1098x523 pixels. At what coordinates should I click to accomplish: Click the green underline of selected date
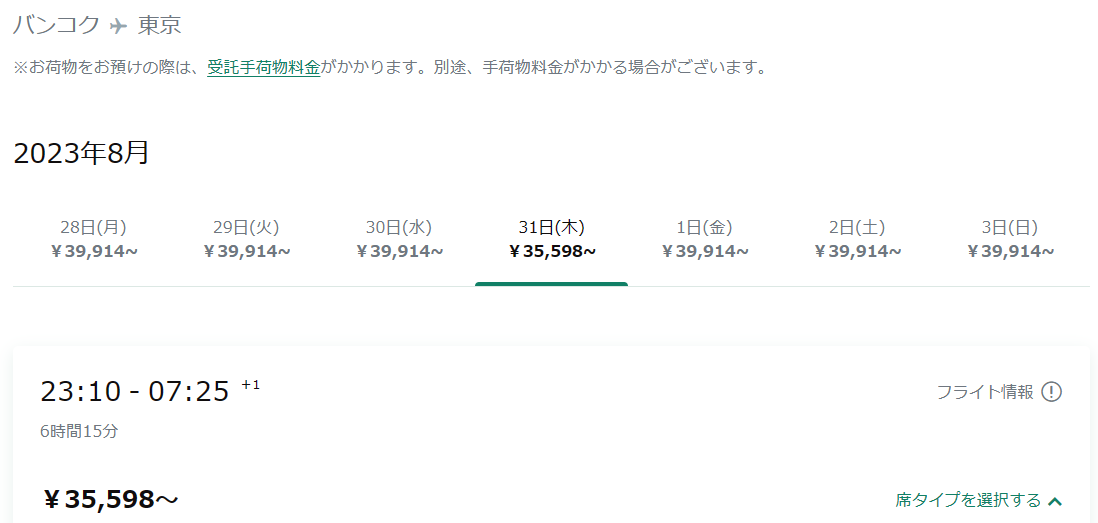point(552,284)
